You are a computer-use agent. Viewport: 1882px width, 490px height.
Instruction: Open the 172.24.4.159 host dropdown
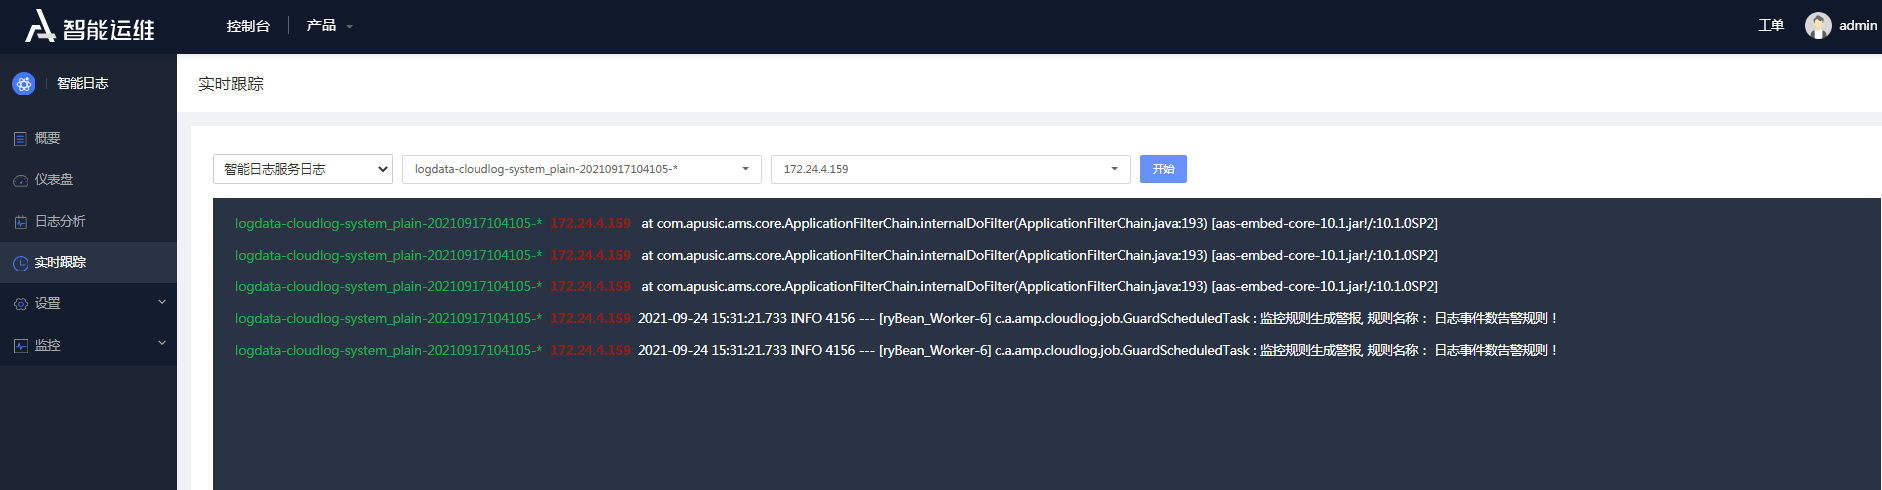(951, 169)
